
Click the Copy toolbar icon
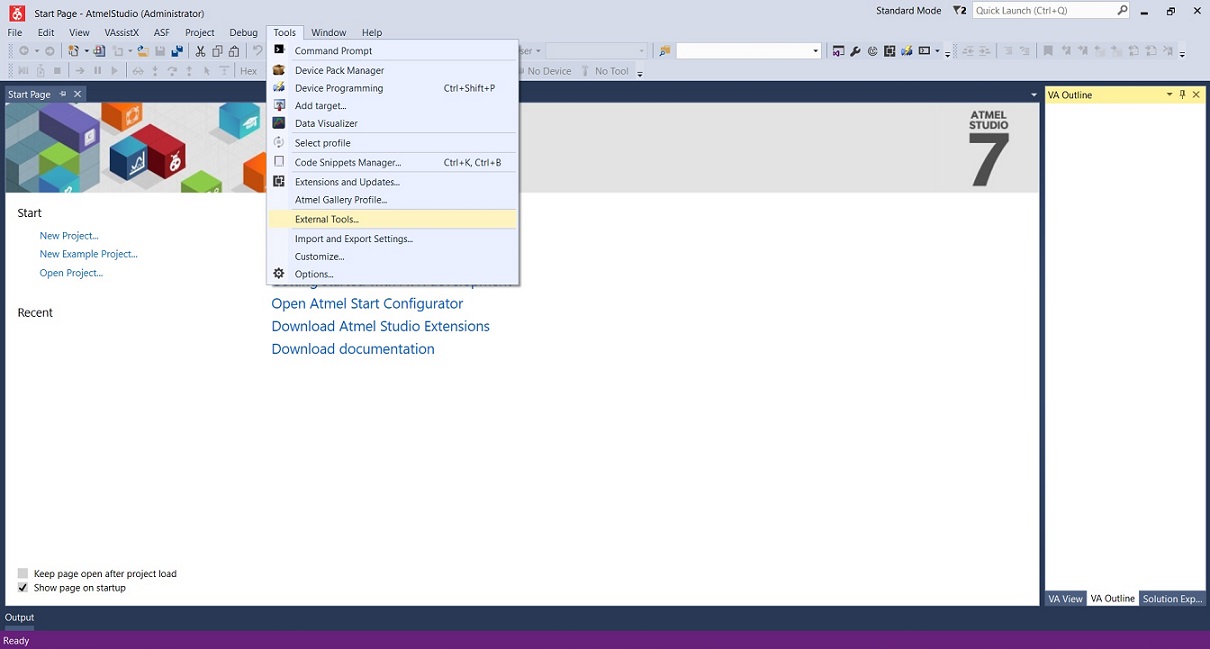(x=219, y=50)
